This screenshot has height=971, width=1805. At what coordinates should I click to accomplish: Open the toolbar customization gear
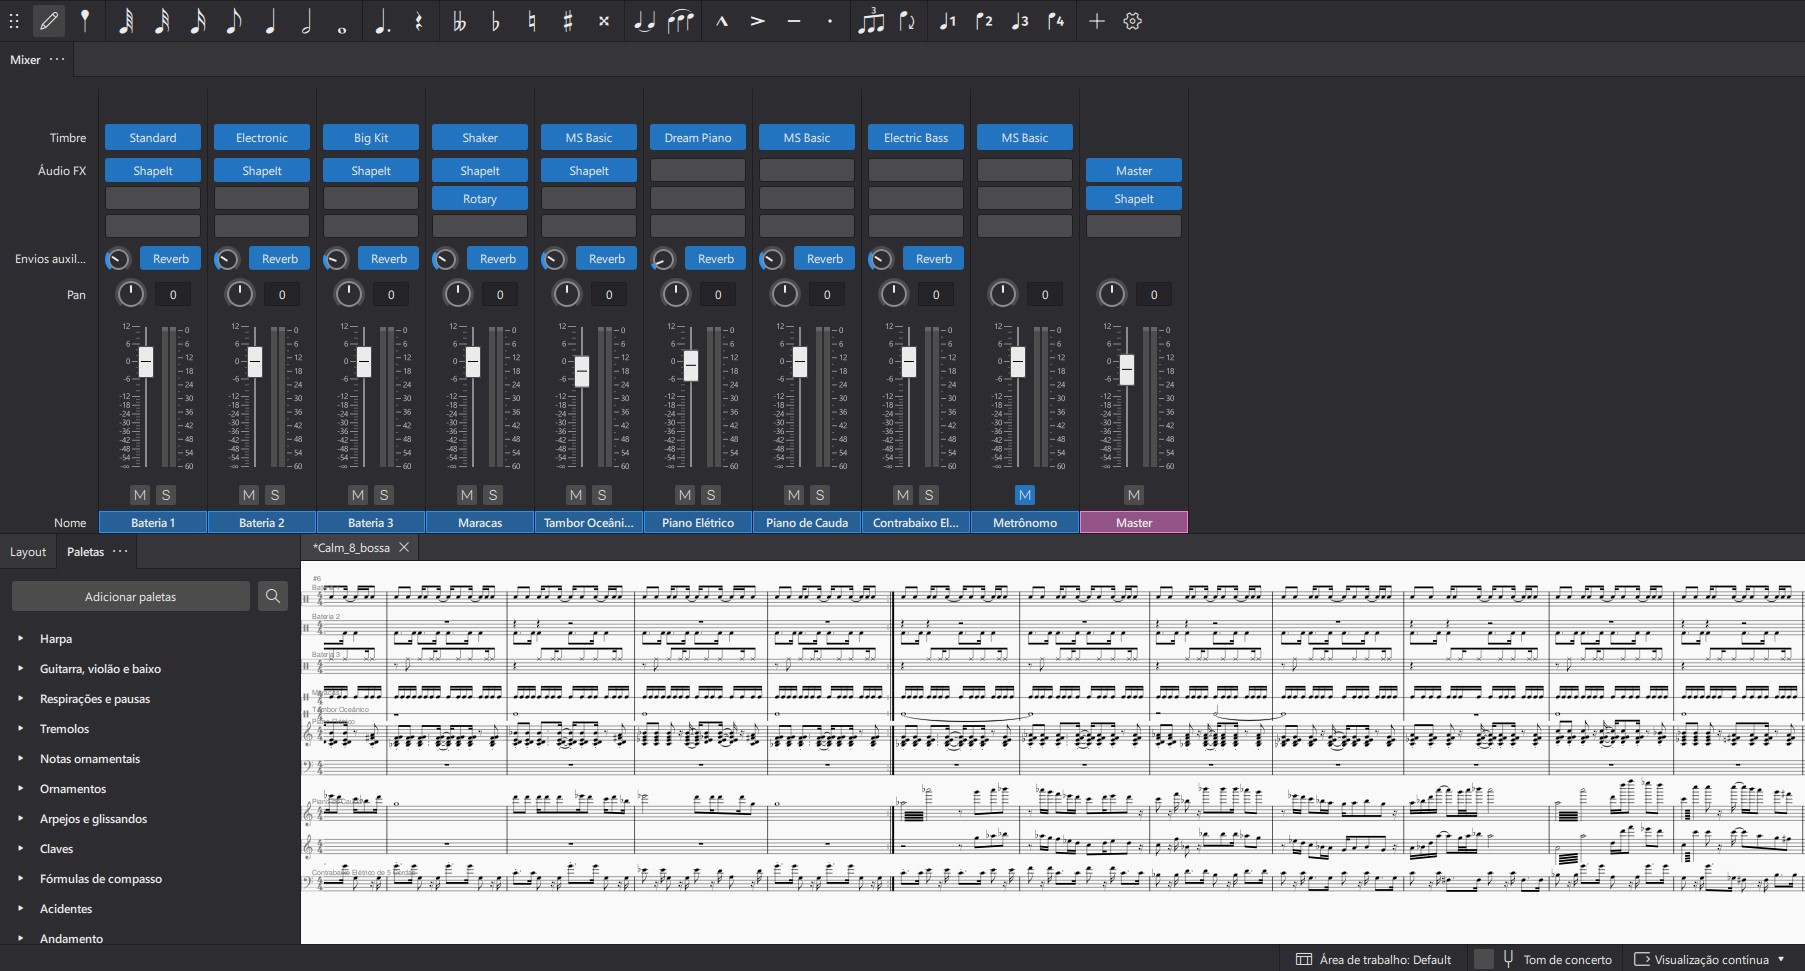(1132, 21)
